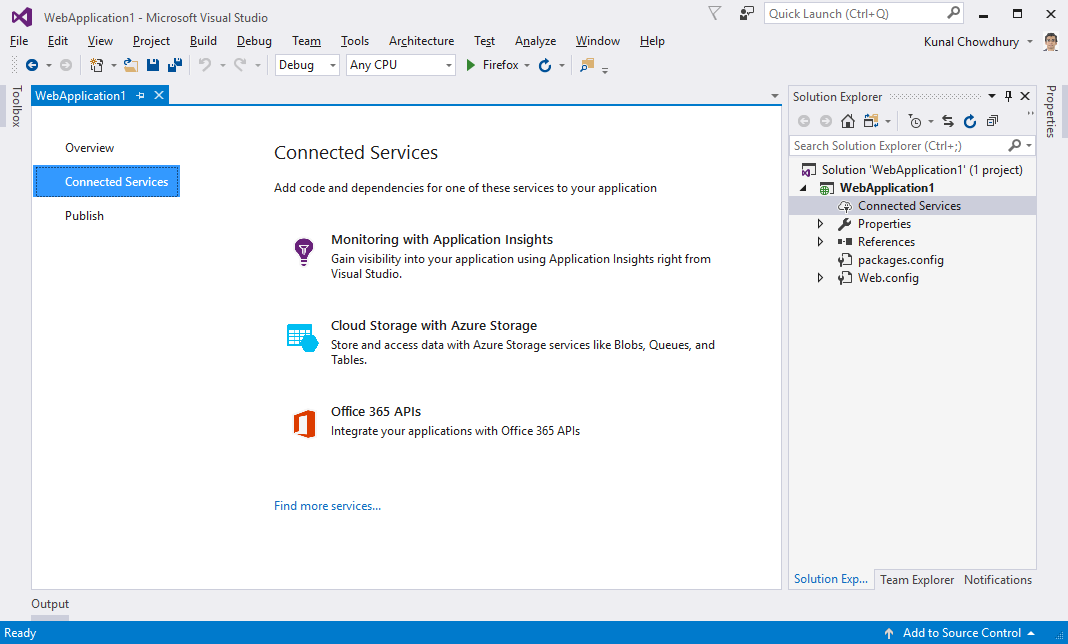Viewport: 1068px width, 644px height.
Task: Collapse the WebApplication1 project node
Action: tap(803, 188)
